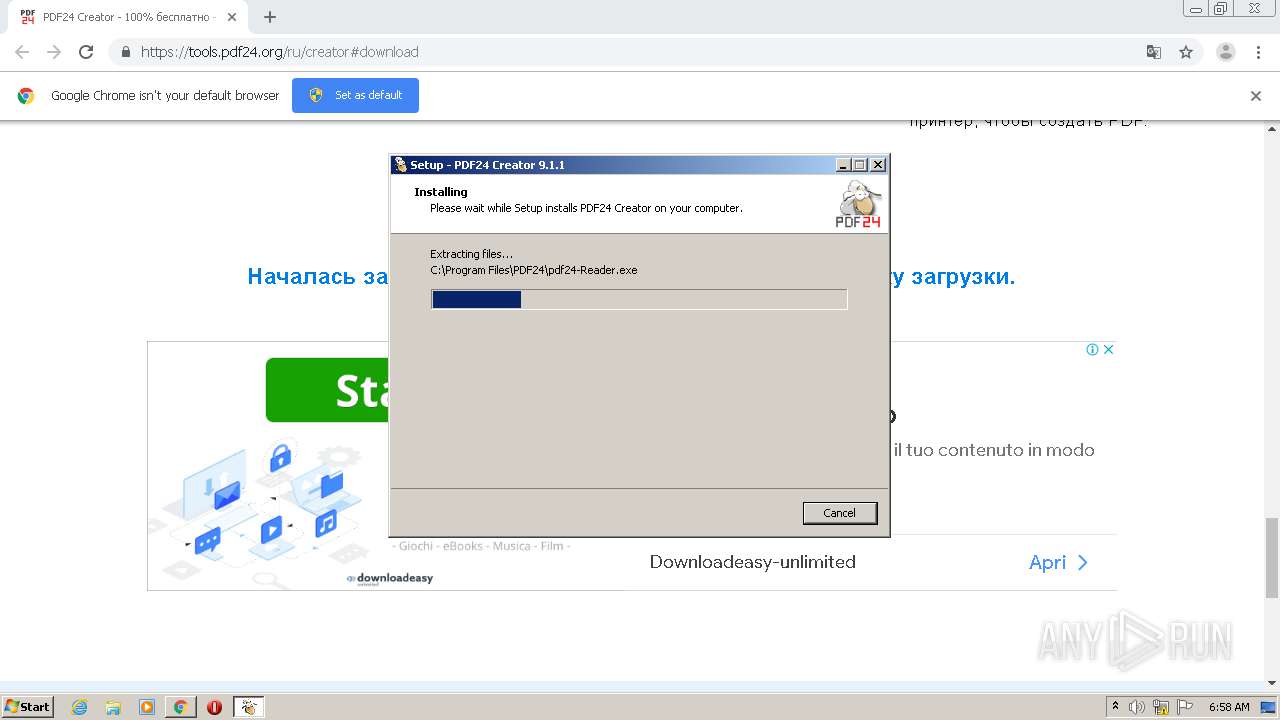Open media player from taskbar
1280x720 pixels.
(147, 707)
